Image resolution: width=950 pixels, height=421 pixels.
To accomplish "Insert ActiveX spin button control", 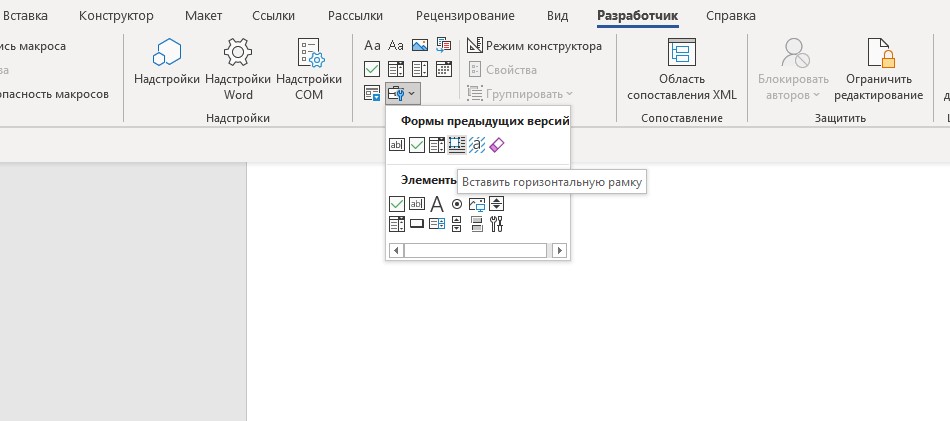I will click(497, 204).
